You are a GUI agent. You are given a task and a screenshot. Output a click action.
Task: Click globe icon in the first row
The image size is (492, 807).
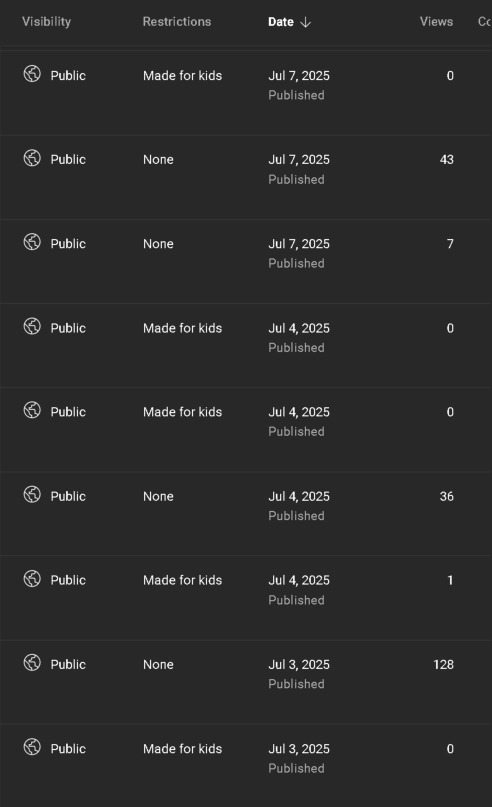pyautogui.click(x=32, y=74)
